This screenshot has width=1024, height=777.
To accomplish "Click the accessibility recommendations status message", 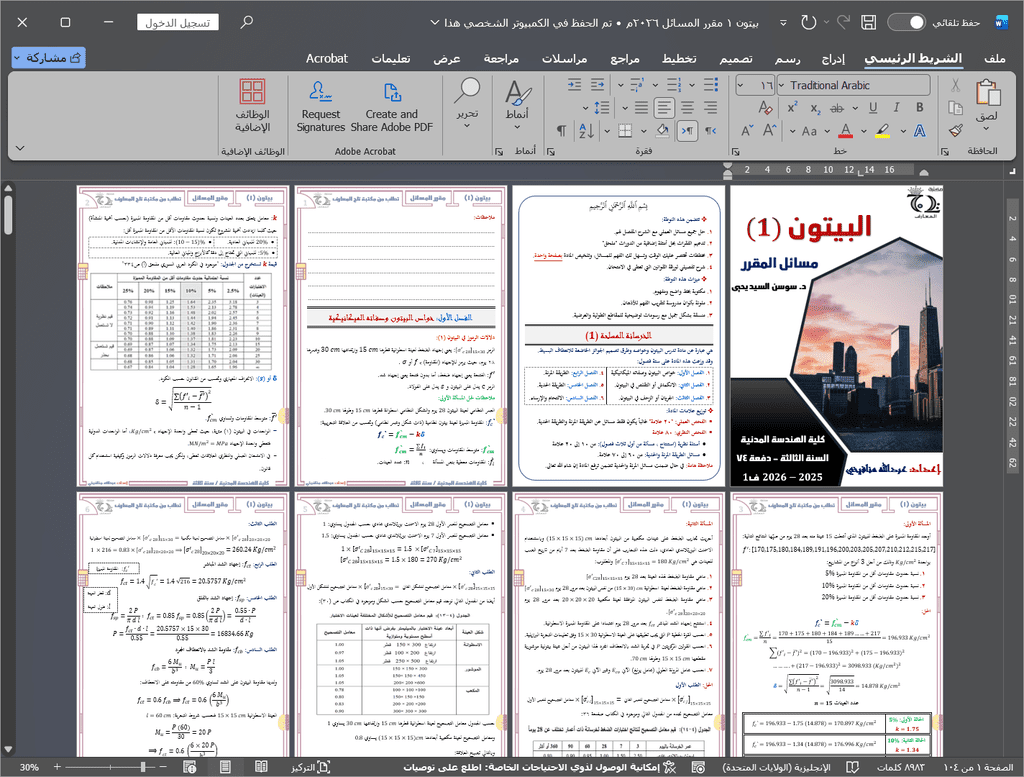I will (x=539, y=767).
